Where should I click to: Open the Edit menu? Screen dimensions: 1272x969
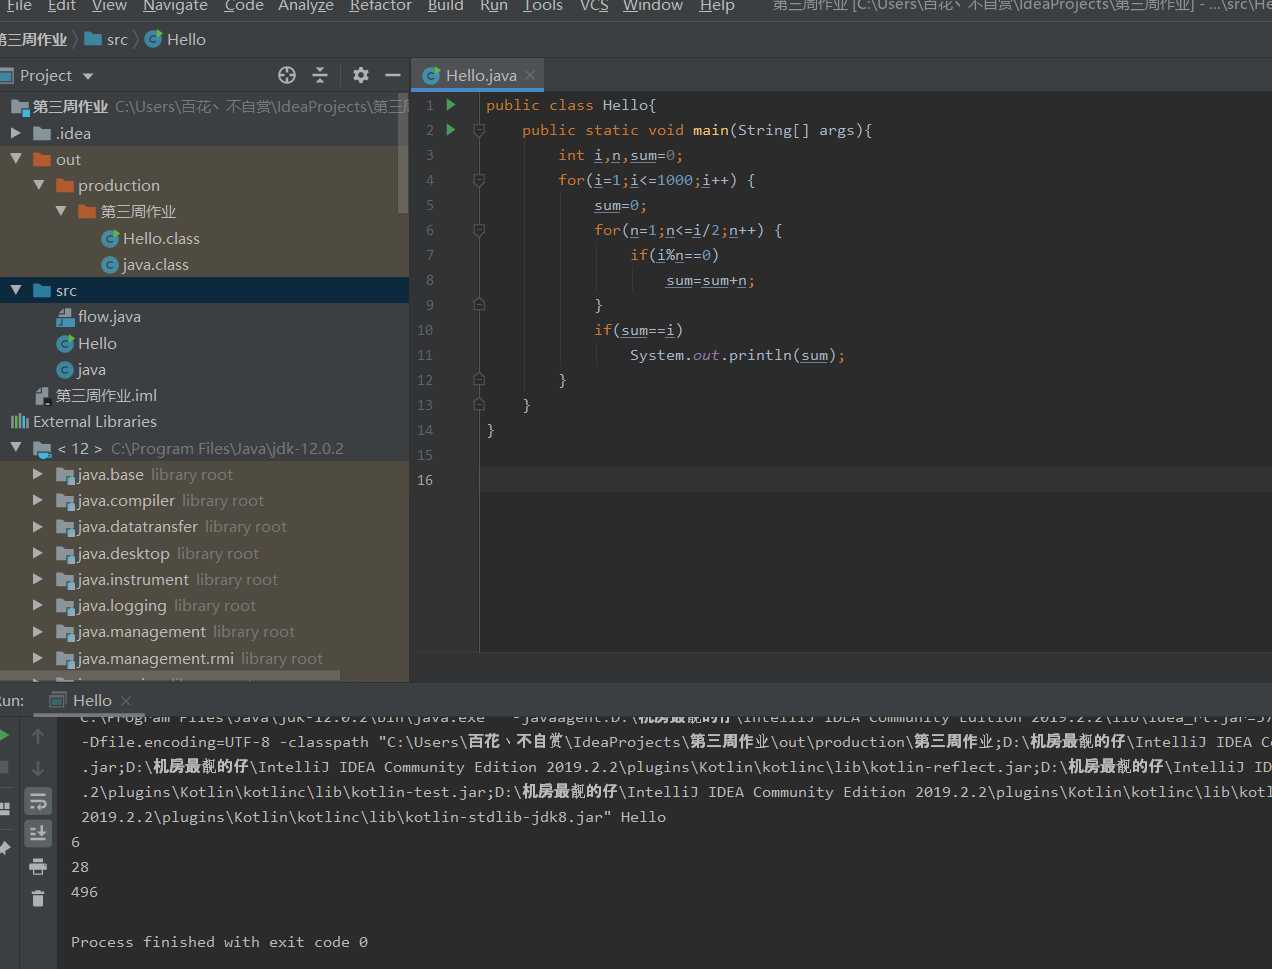[x=62, y=6]
